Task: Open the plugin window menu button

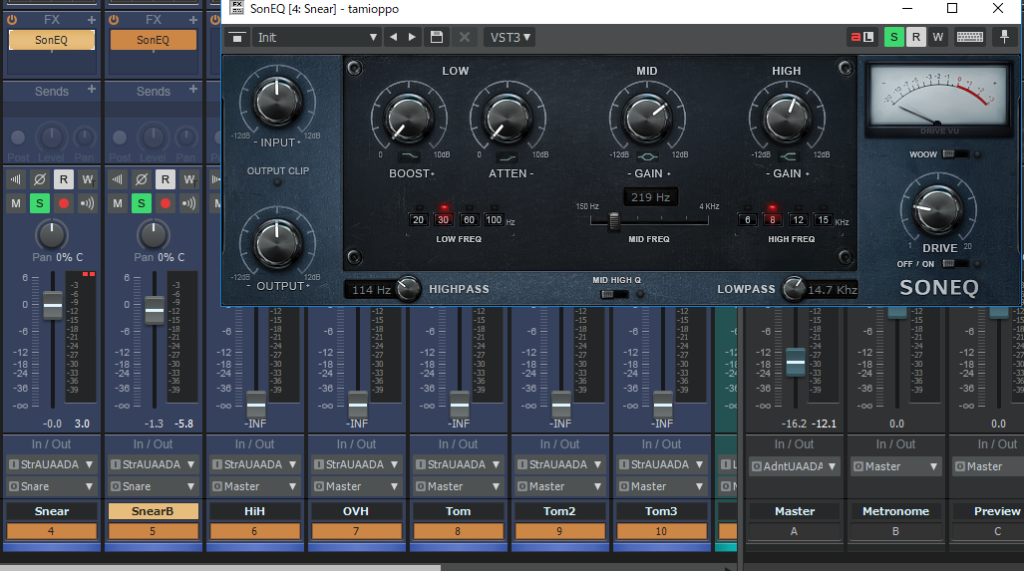Action: [236, 37]
